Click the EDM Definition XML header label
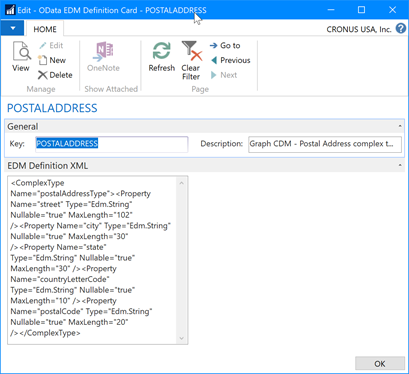This screenshot has height=374, width=409. click(x=48, y=166)
